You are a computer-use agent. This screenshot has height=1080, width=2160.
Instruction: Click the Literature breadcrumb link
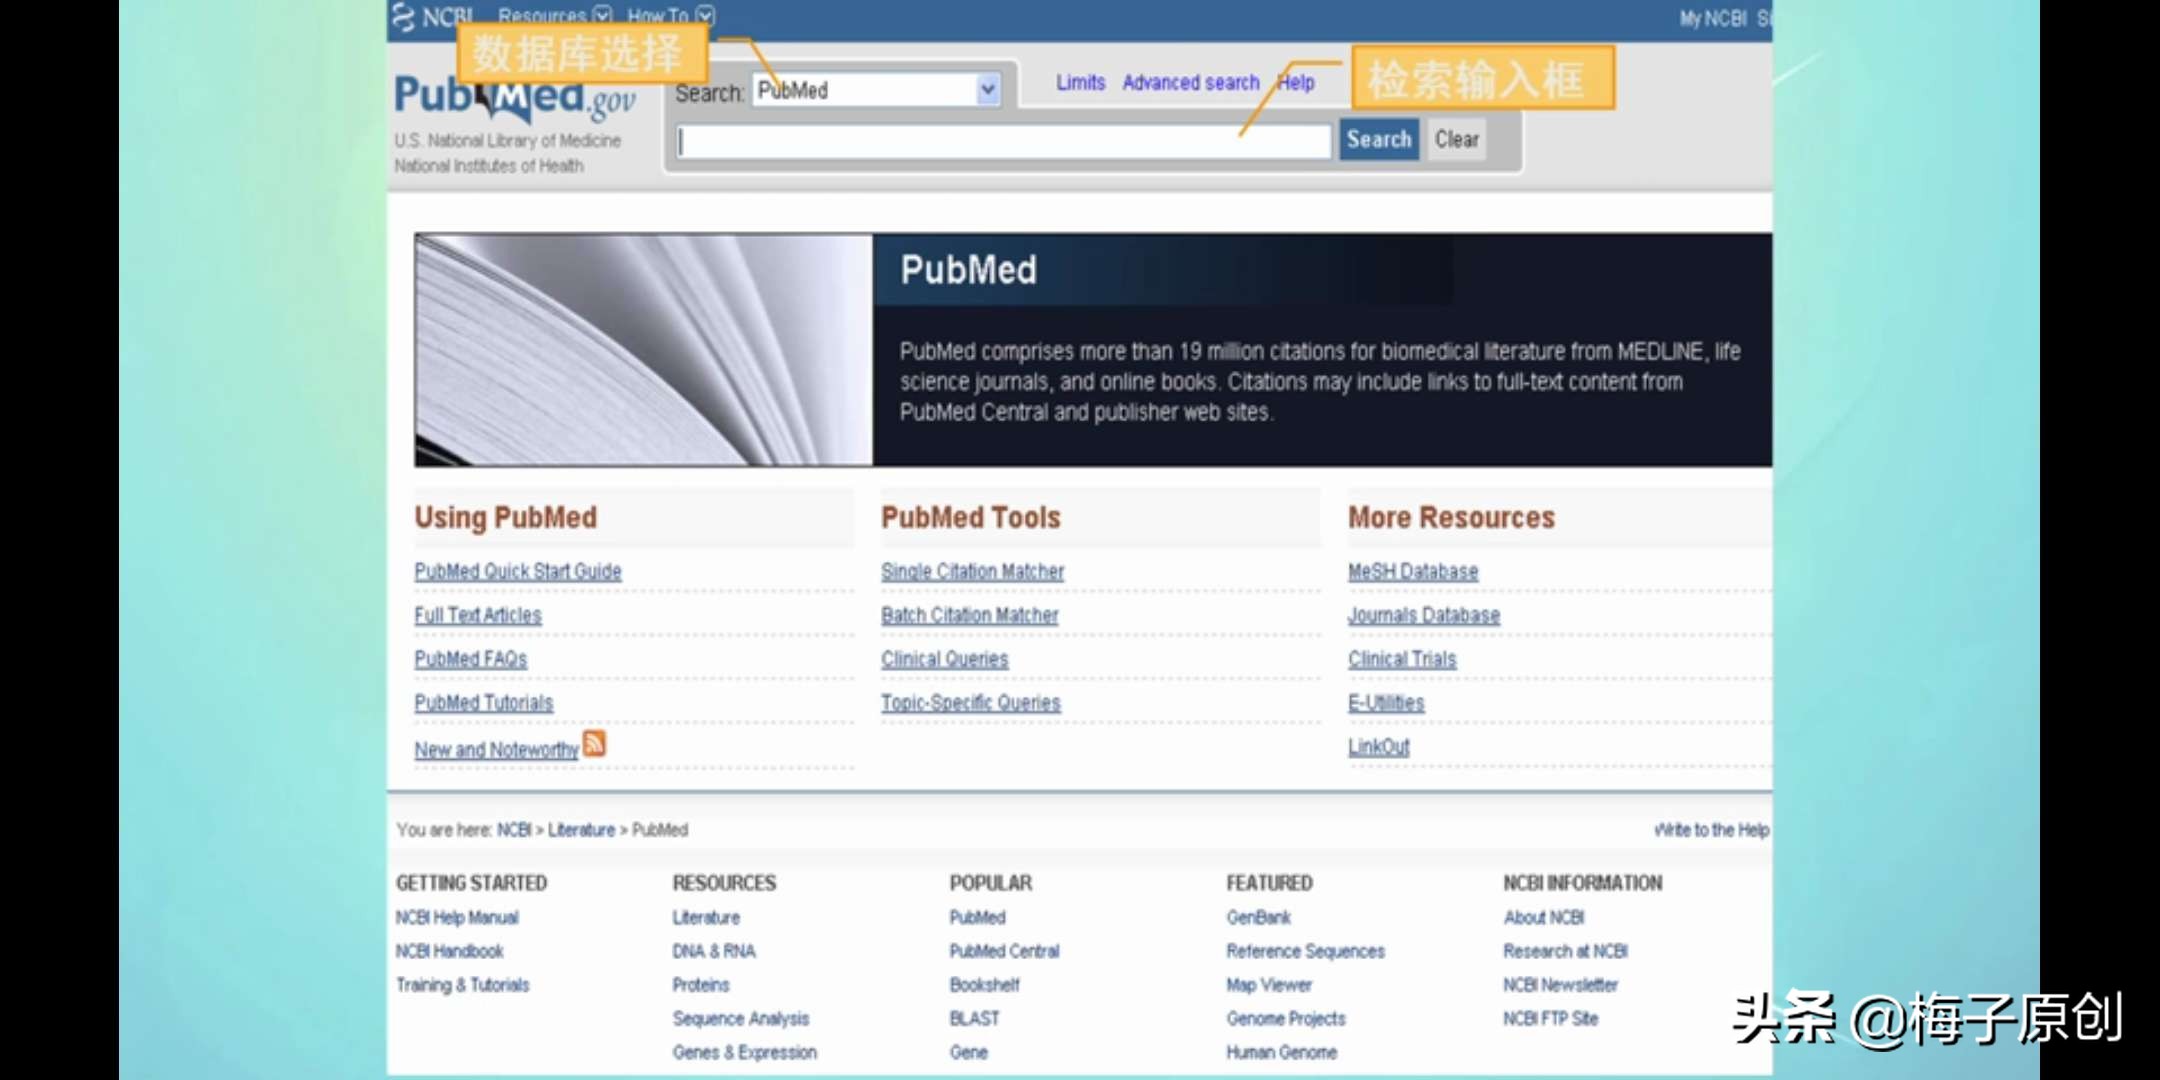tap(581, 830)
